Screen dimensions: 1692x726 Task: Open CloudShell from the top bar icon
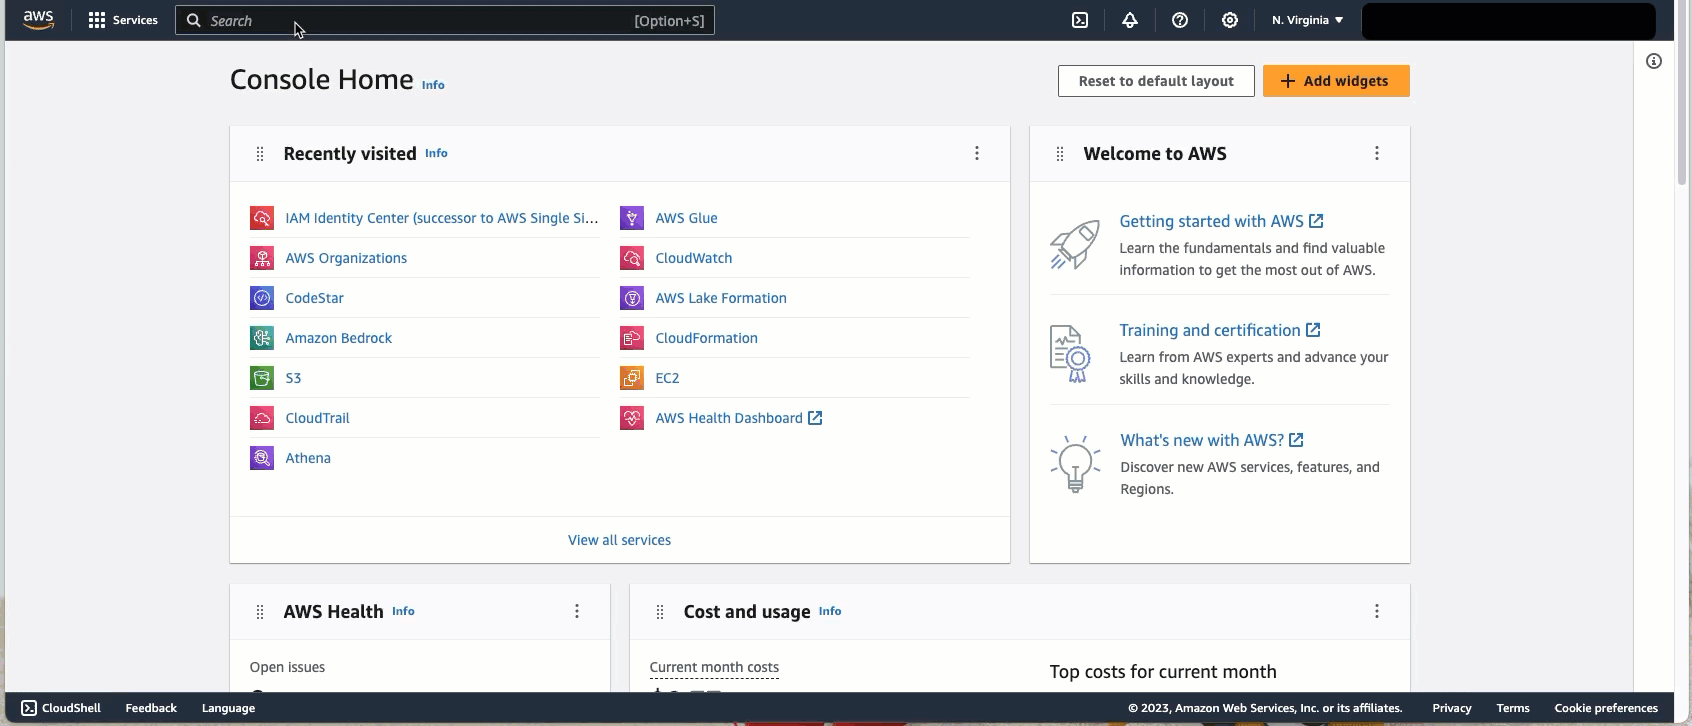click(1080, 20)
